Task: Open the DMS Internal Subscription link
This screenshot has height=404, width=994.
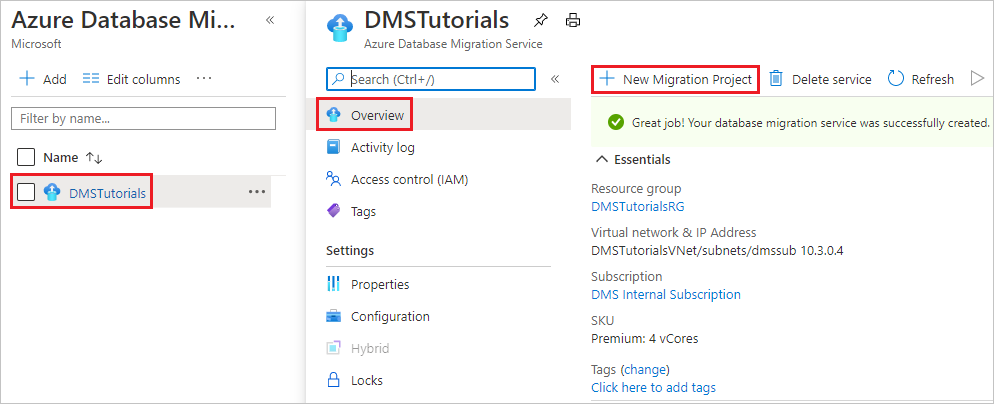Action: 666,294
